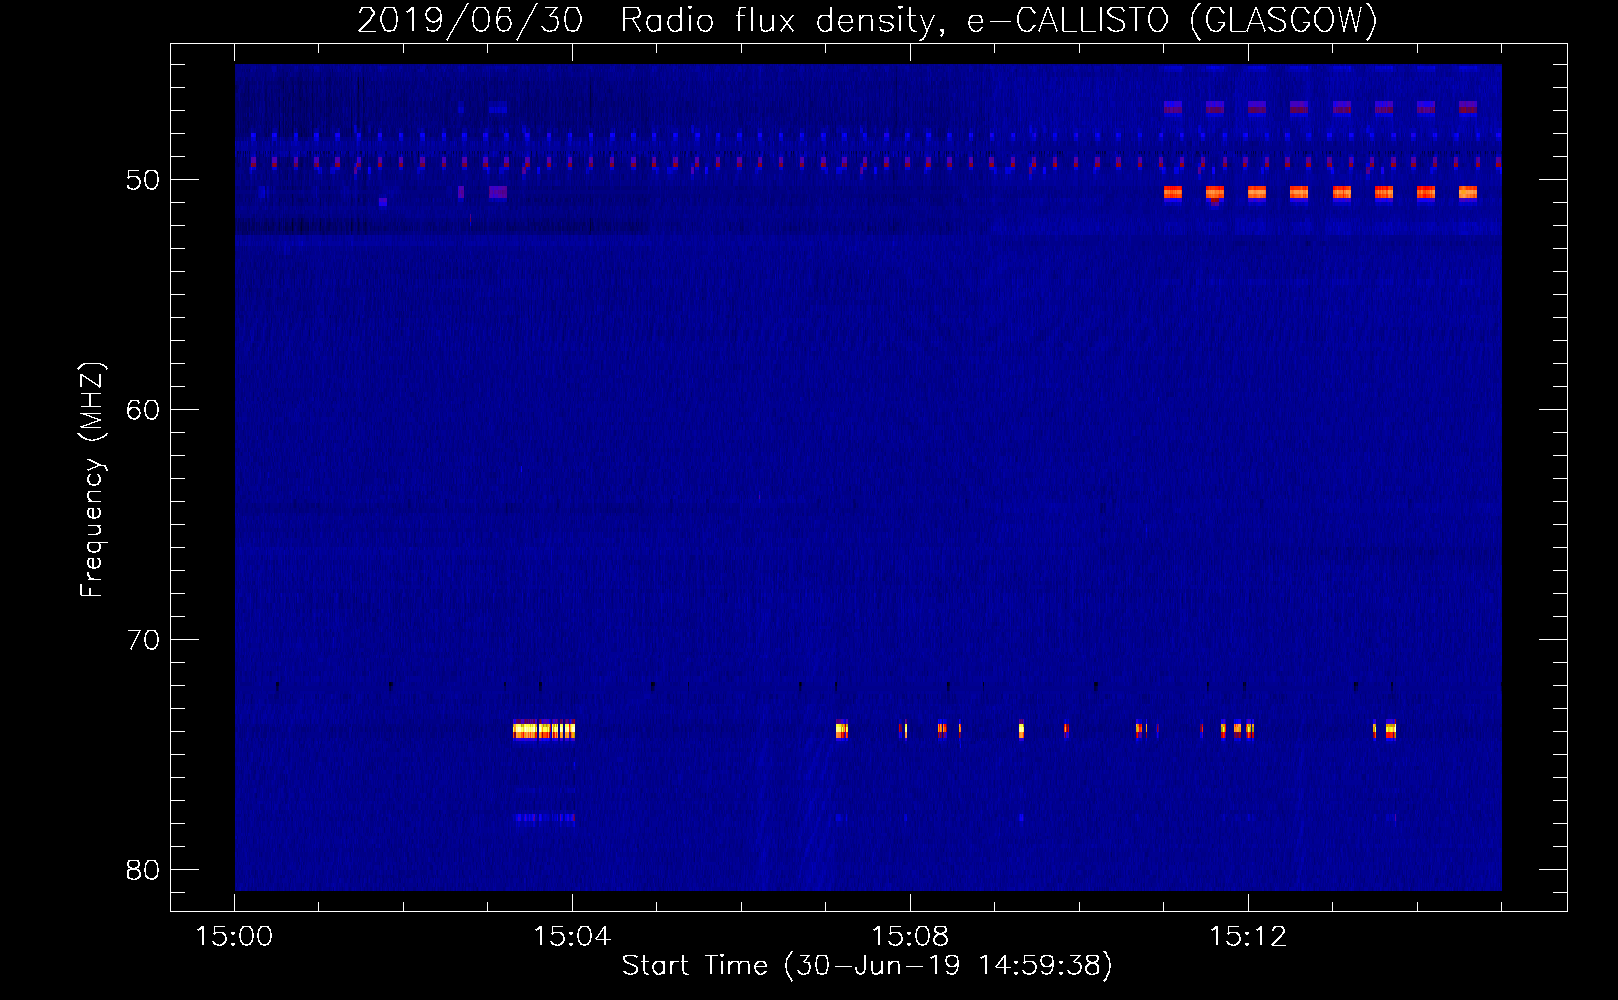Click the 15:00 time tick label
Viewport: 1618px width, 1000px height.
[234, 936]
